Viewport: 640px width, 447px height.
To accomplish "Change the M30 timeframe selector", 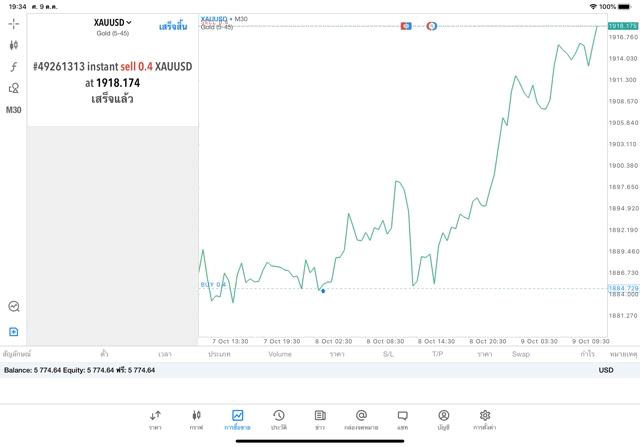I will (14, 110).
